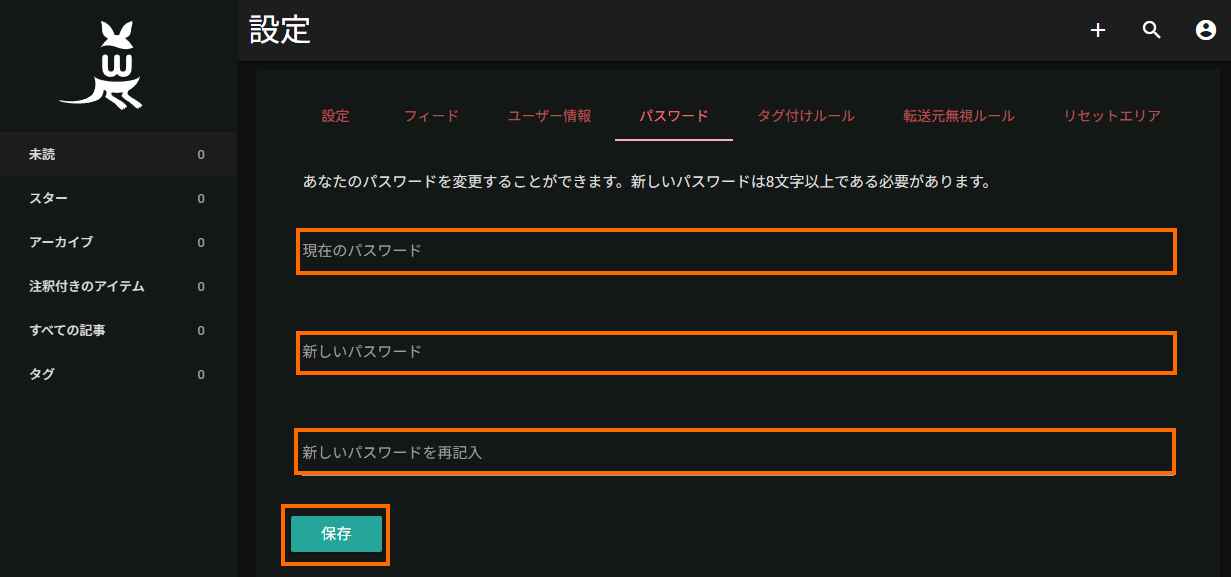Open the ユーザー情報 tab
The width and height of the screenshot is (1231, 577).
coord(549,116)
